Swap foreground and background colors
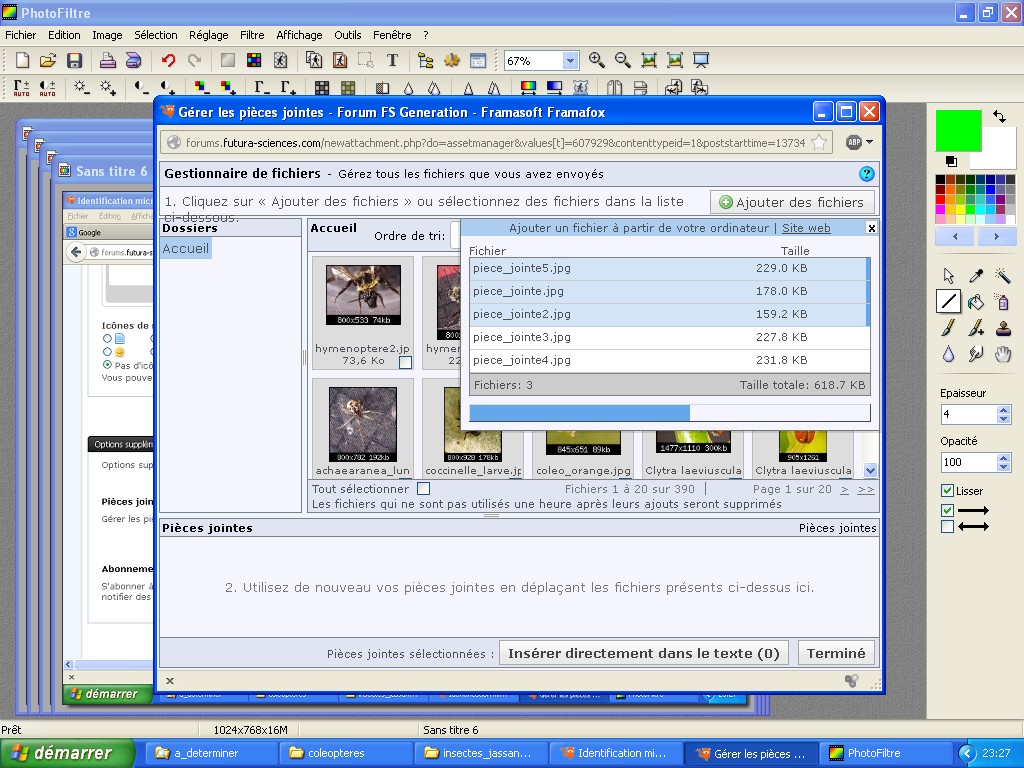This screenshot has width=1024, height=768. point(1000,116)
